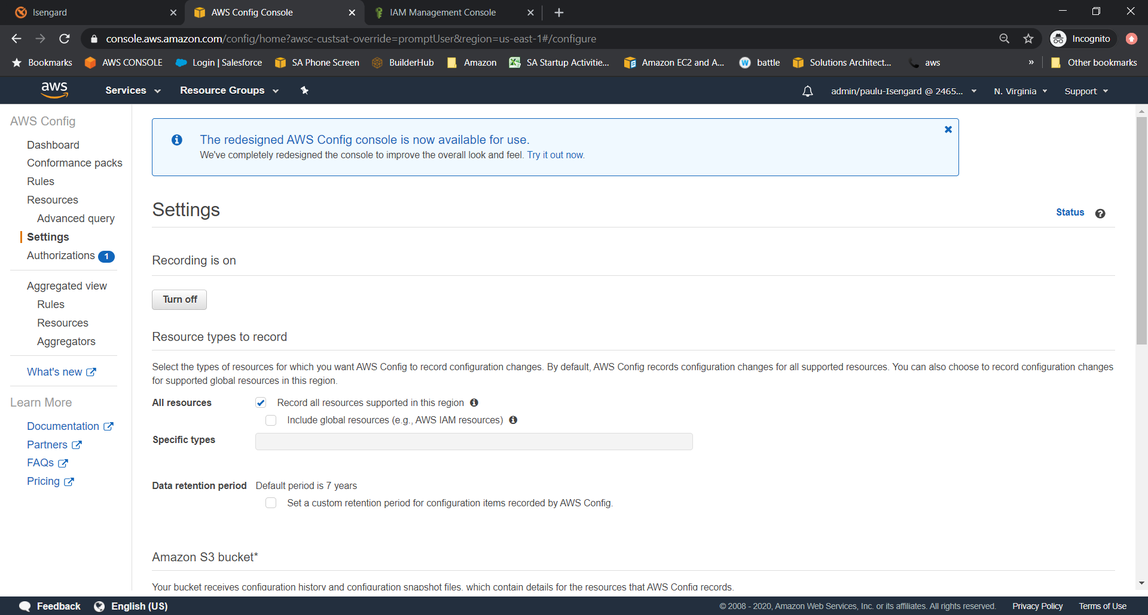
Task: Open the Other bookmarks folder
Action: pyautogui.click(x=1093, y=62)
